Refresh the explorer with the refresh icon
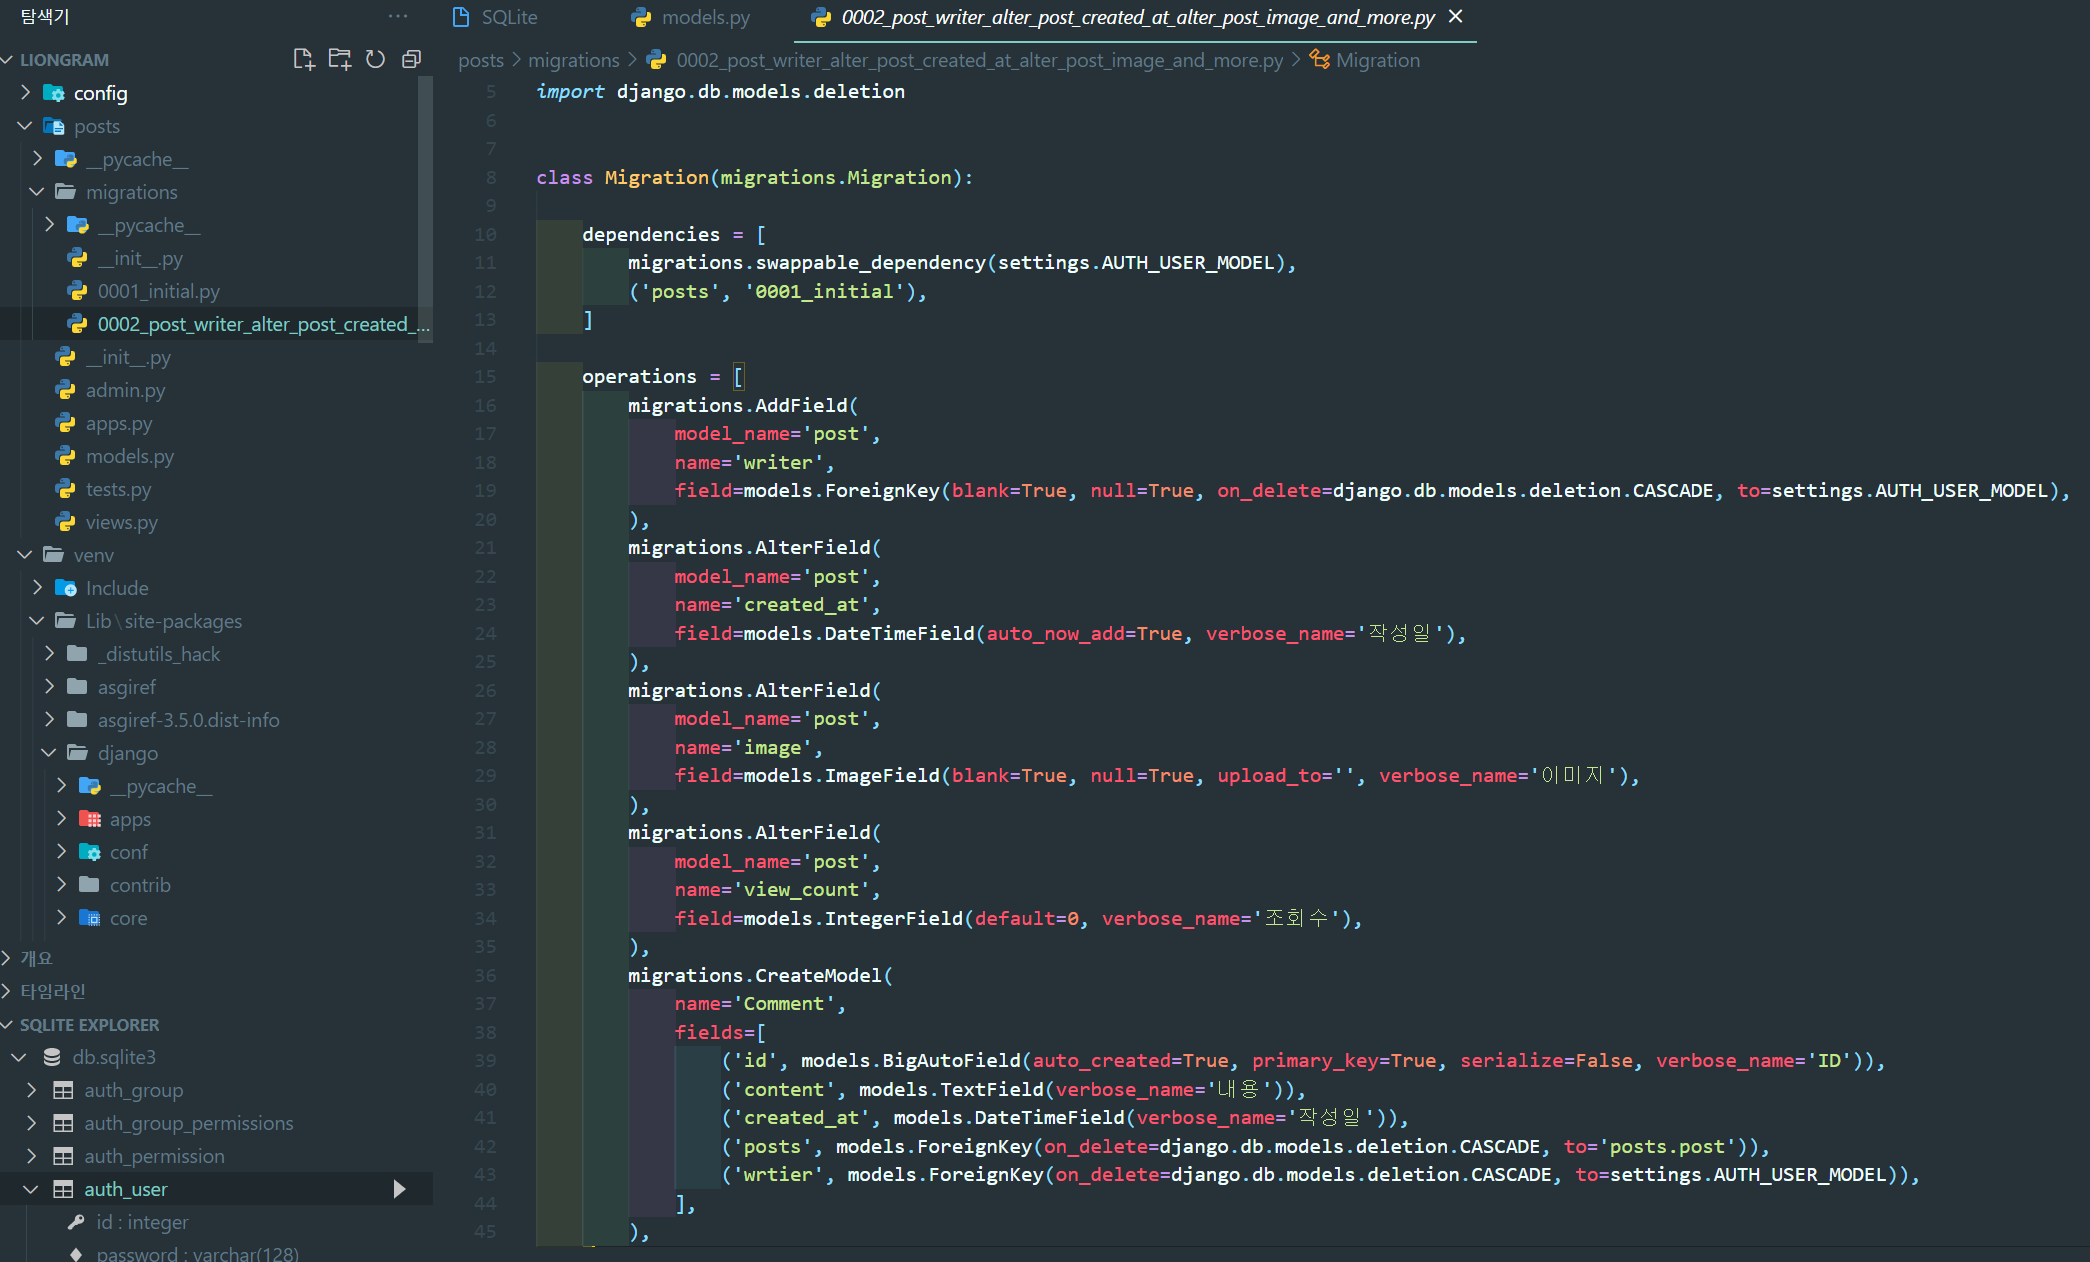The width and height of the screenshot is (2090, 1262). tap(375, 59)
